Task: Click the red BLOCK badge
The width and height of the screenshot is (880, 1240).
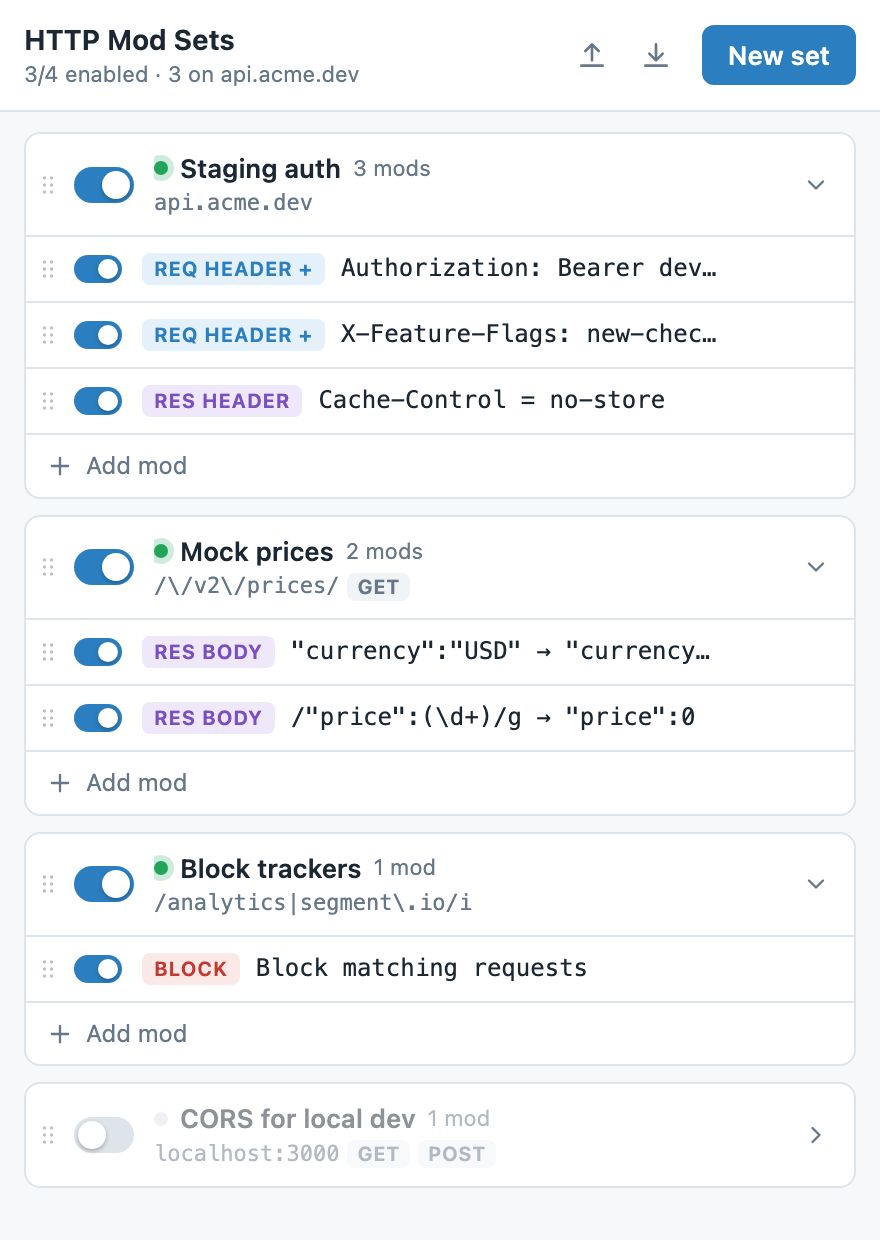Action: tap(191, 968)
